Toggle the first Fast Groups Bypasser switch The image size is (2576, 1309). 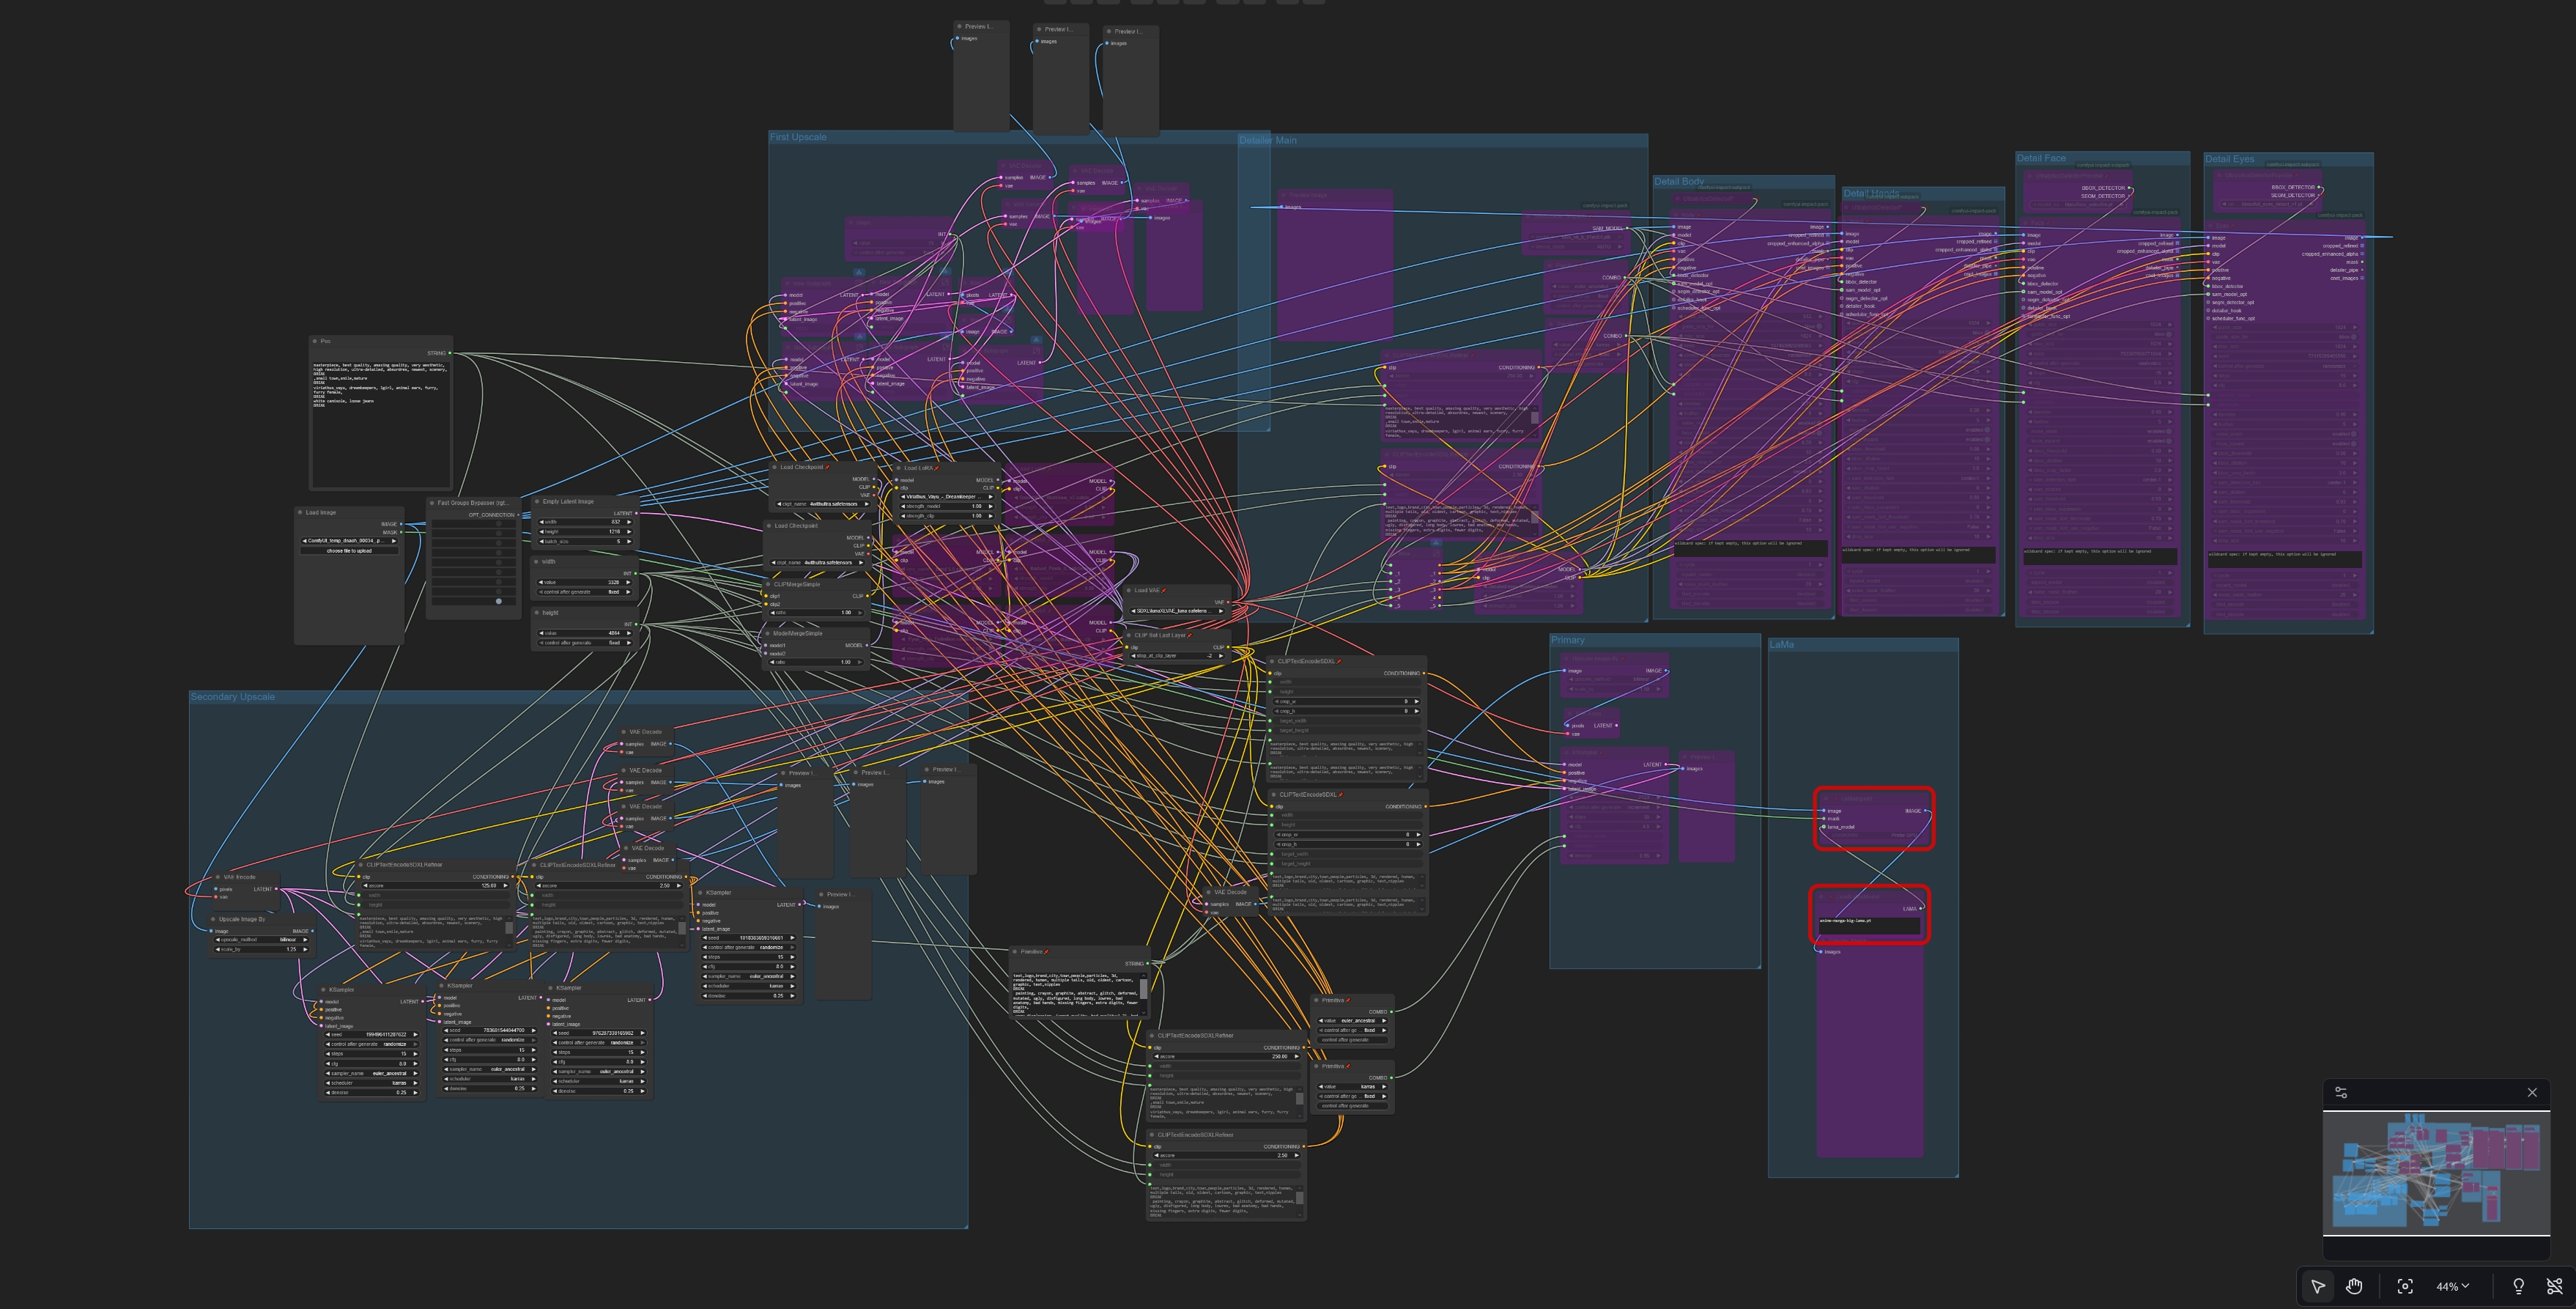pyautogui.click(x=498, y=524)
